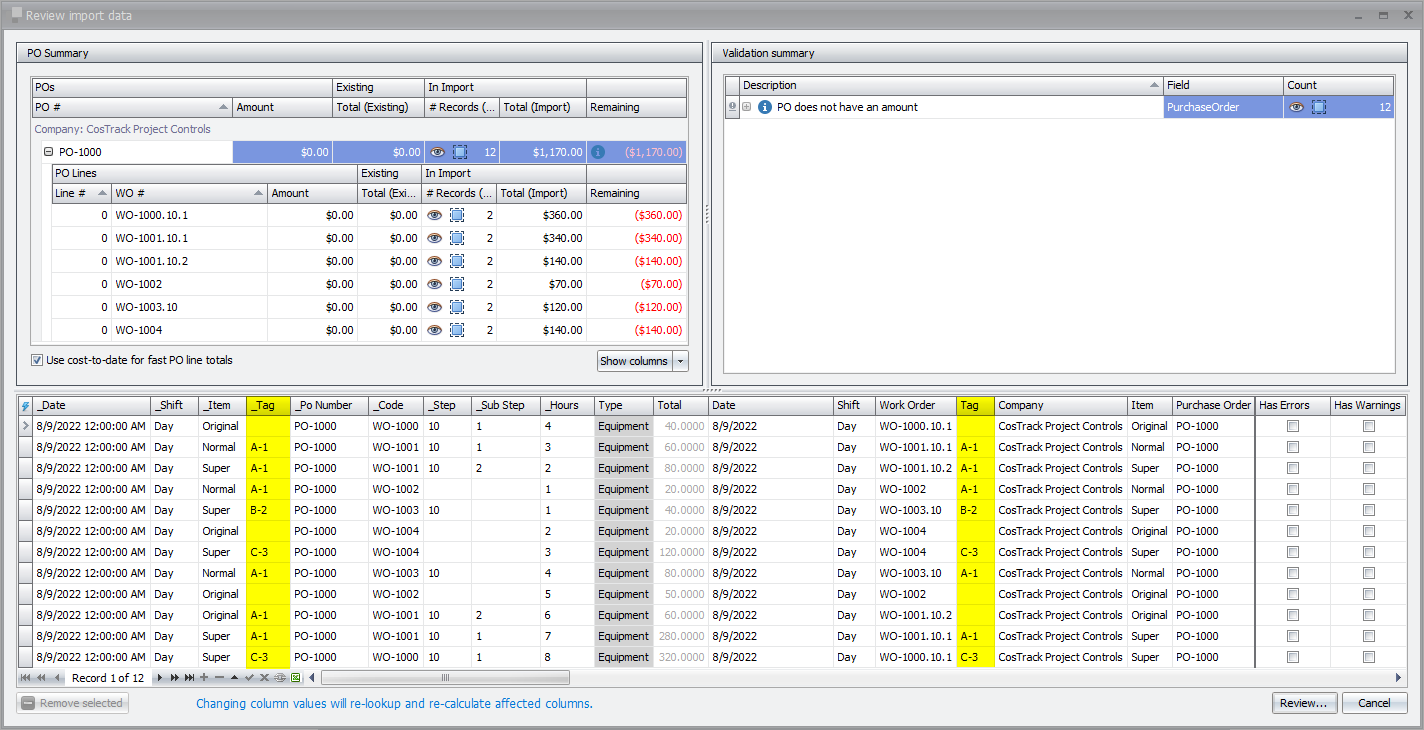
Task: Show records for the WO-1003.10 PO line via the eye icon
Action: point(434,307)
